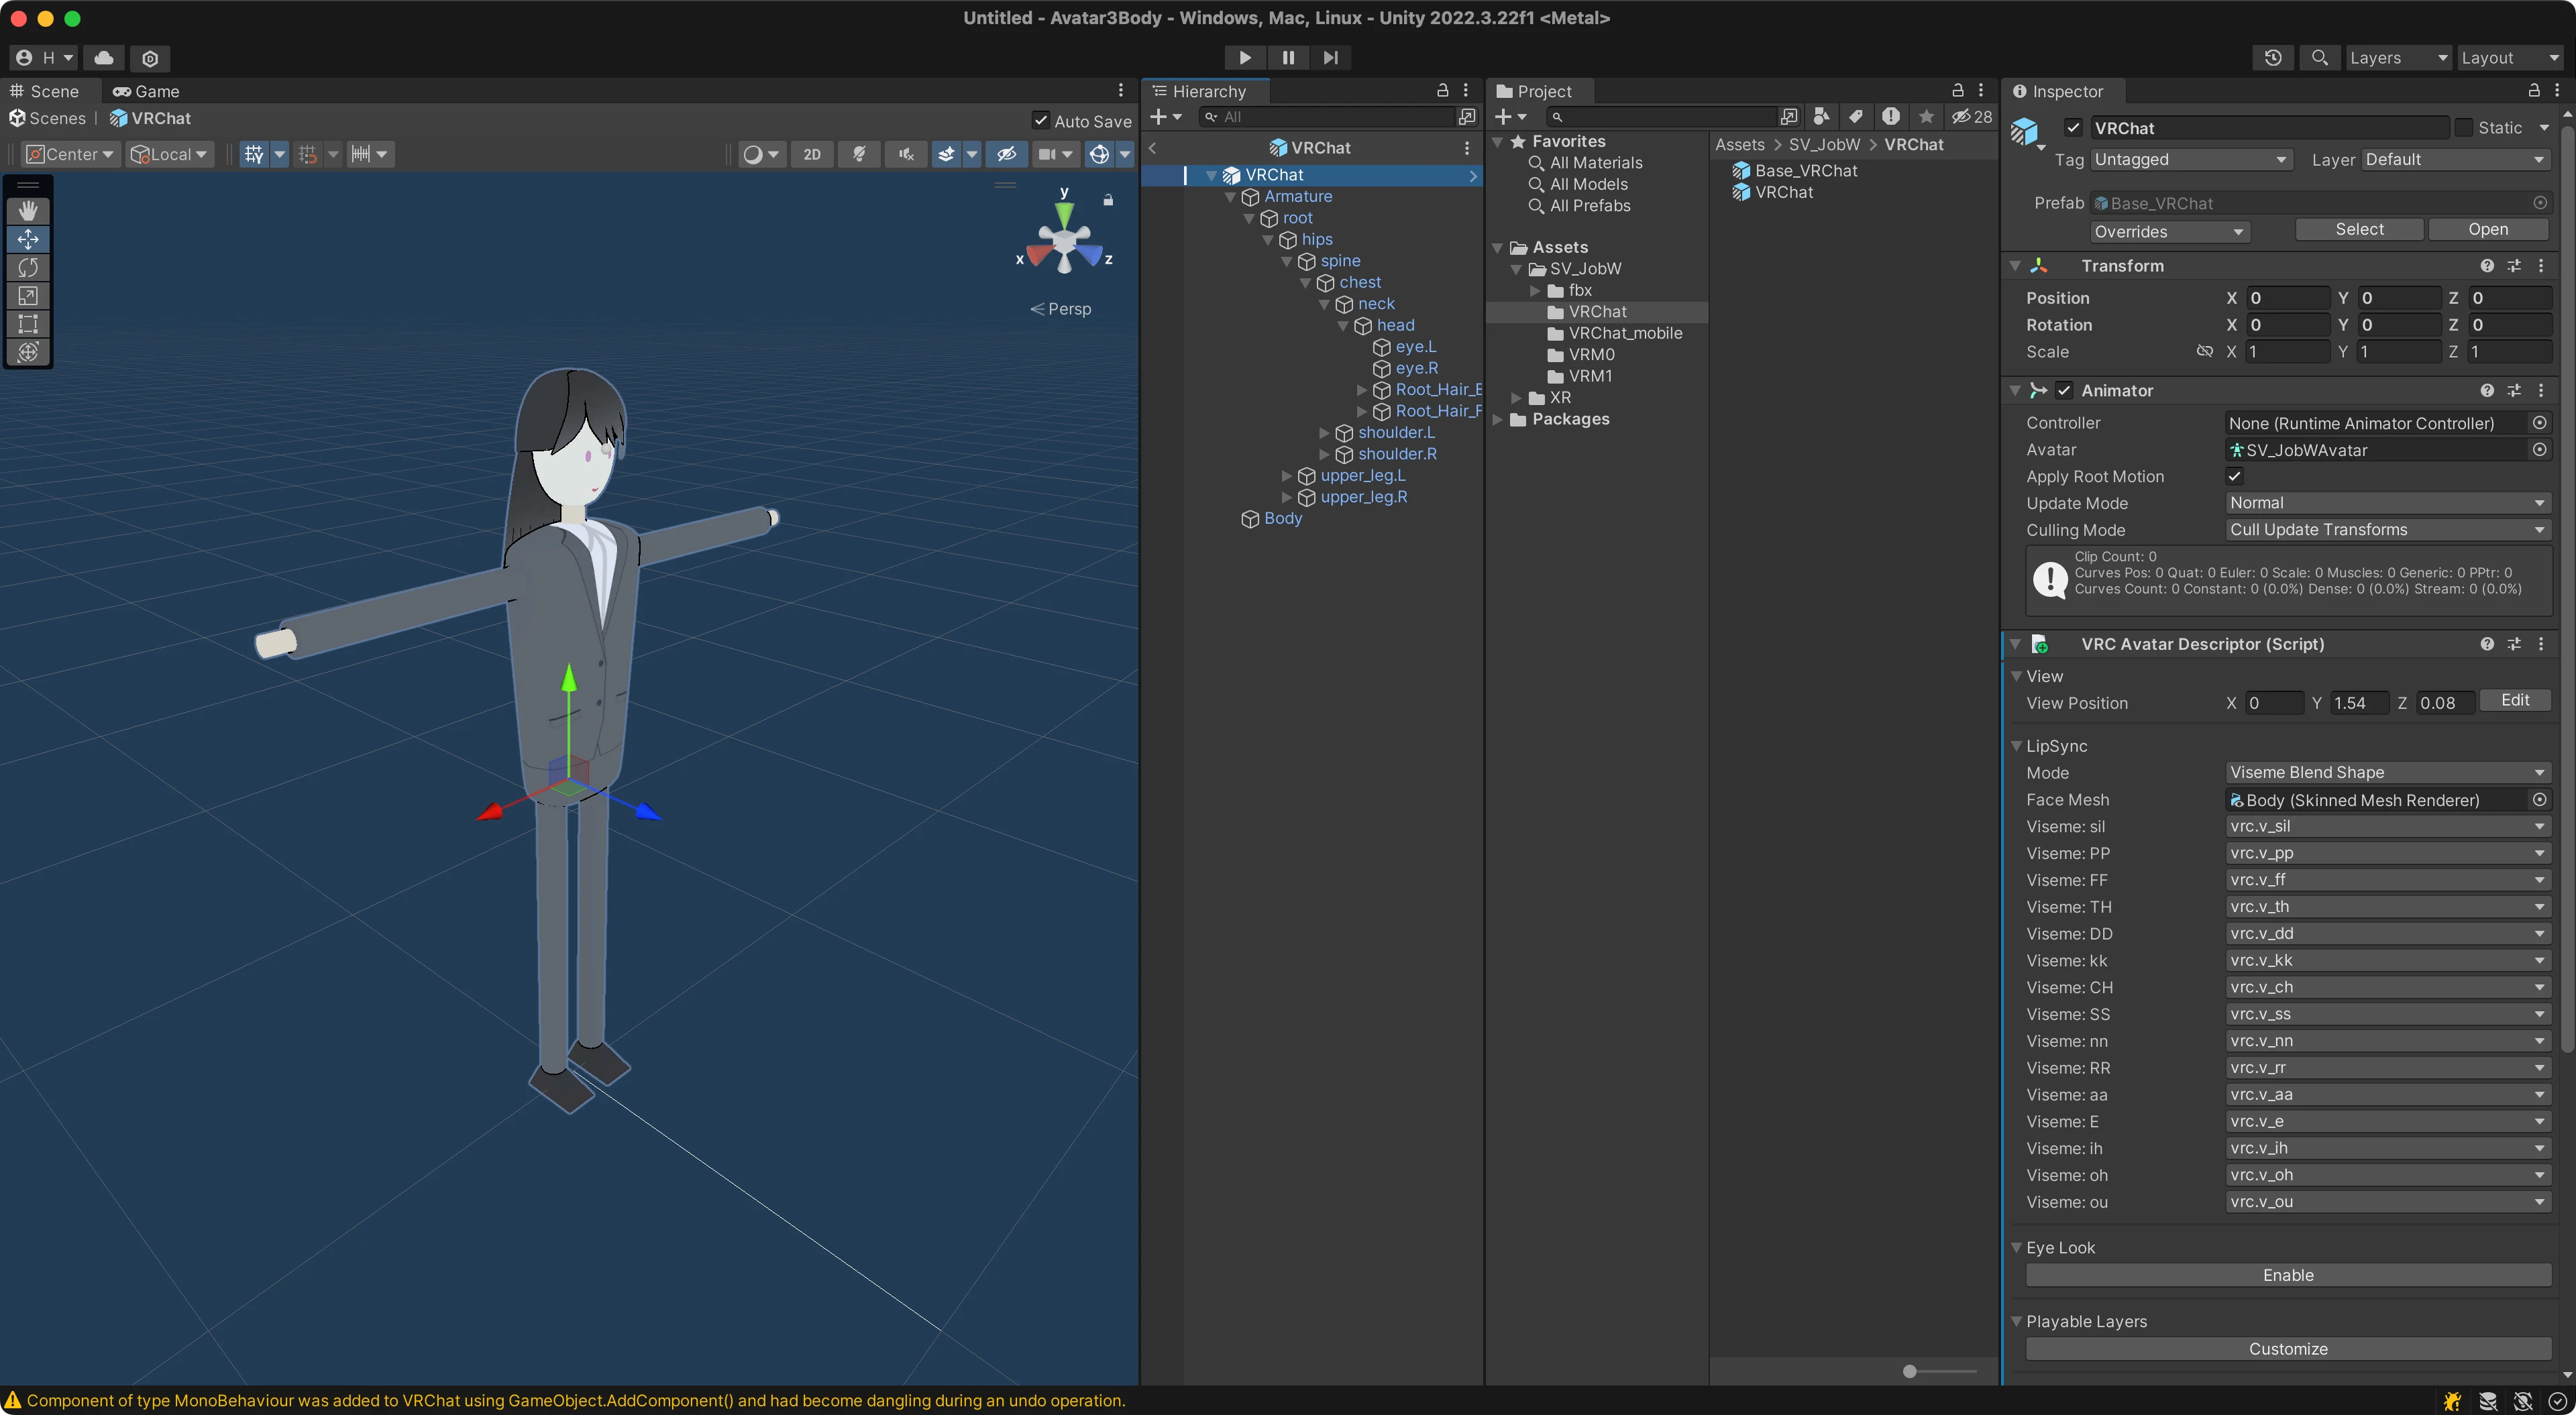Click the Eye Look Enable button
Screen dimensions: 2576x1415
(2288, 1276)
